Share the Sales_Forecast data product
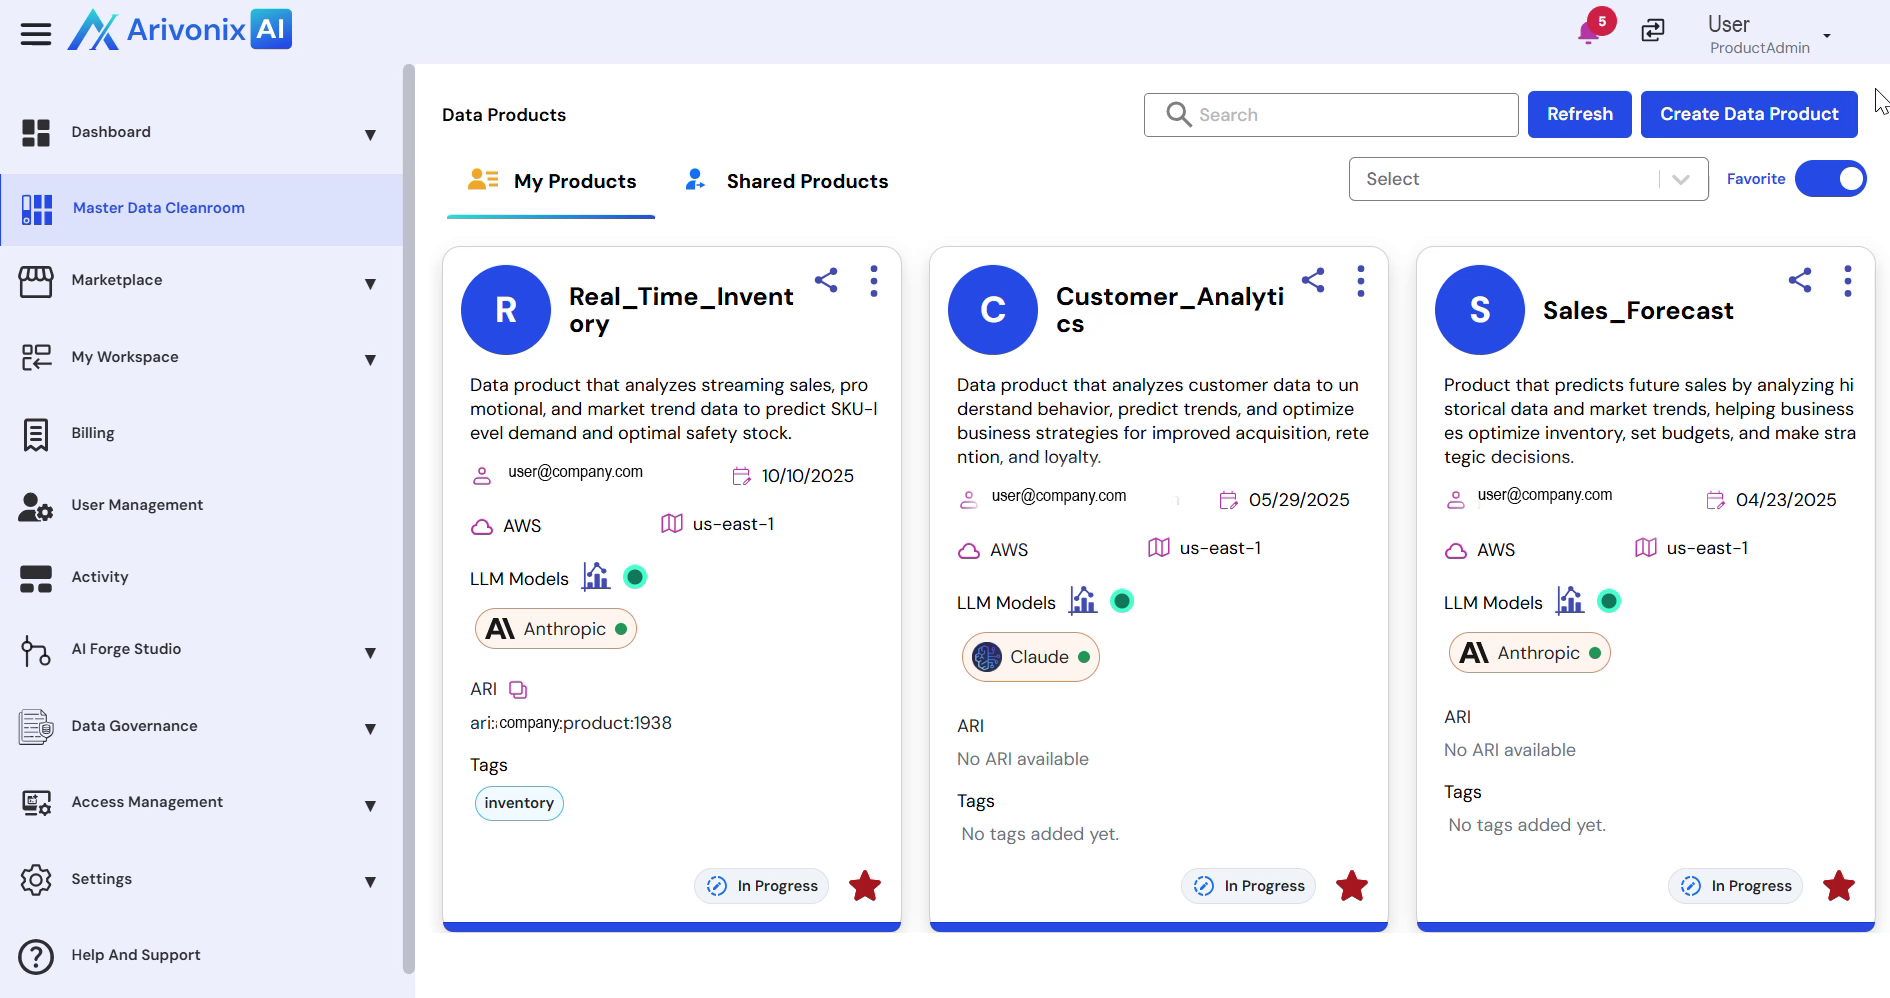The width and height of the screenshot is (1890, 998). (1800, 281)
